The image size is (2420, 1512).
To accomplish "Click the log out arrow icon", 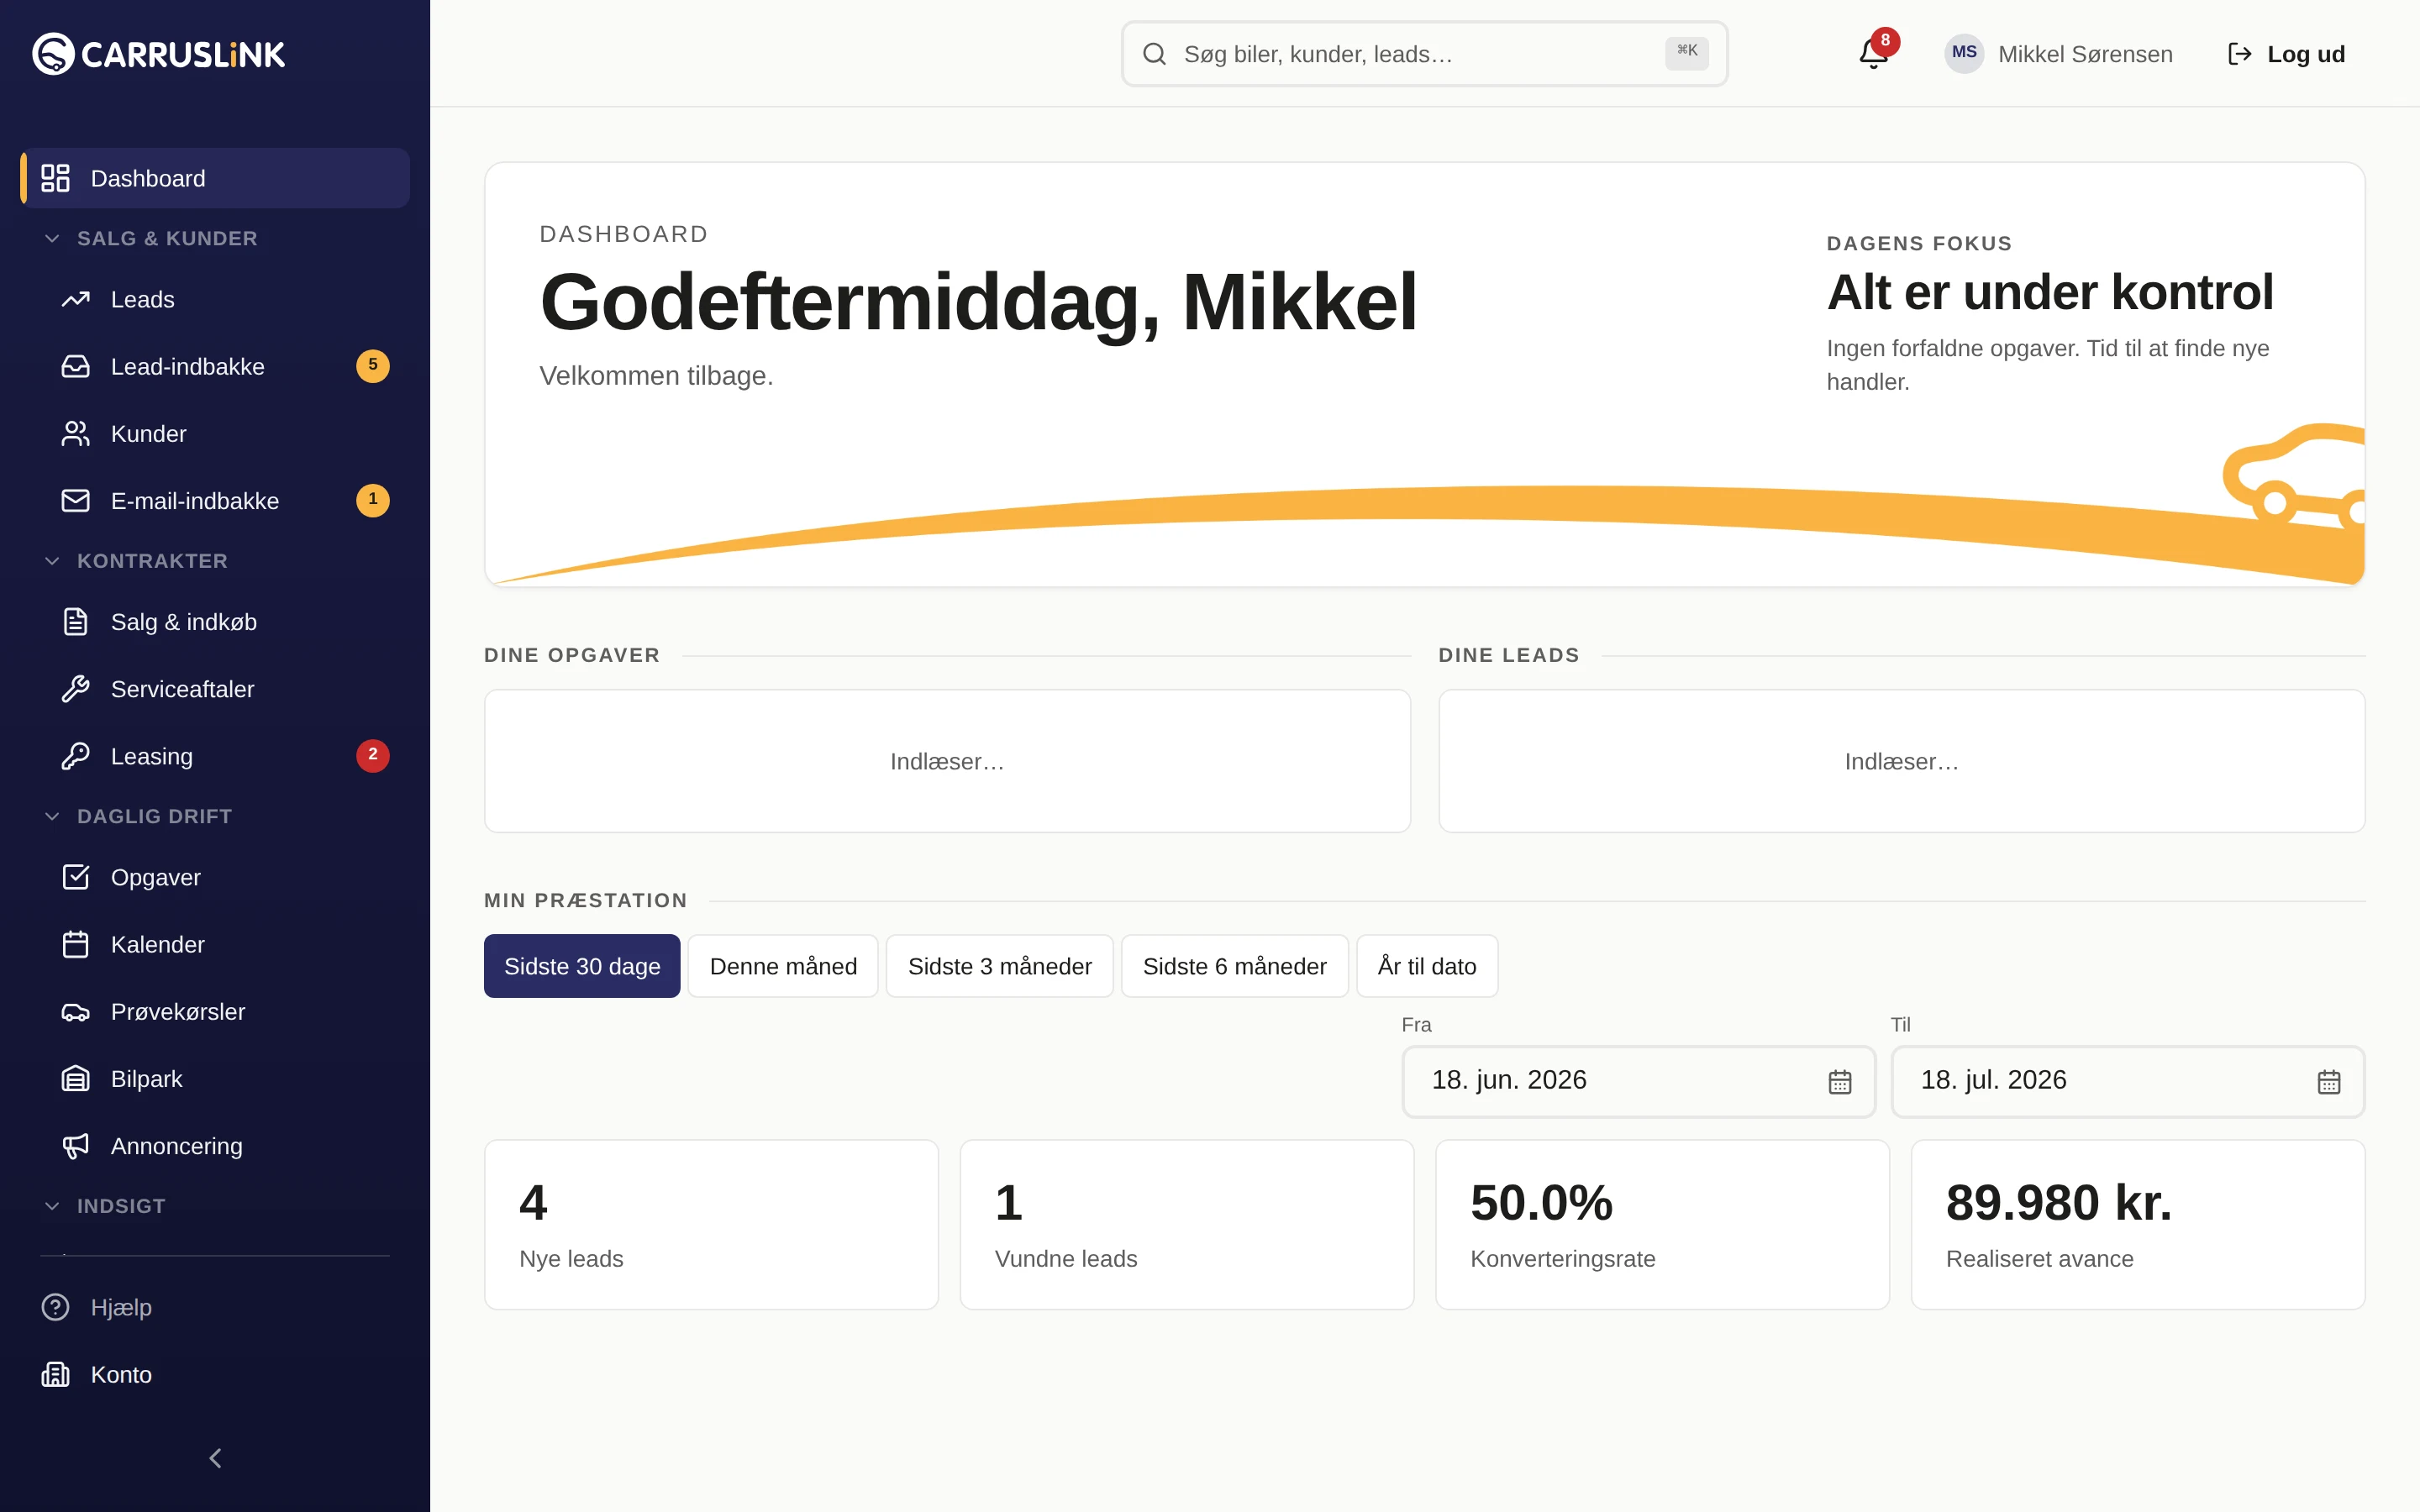I will pyautogui.click(x=2240, y=54).
